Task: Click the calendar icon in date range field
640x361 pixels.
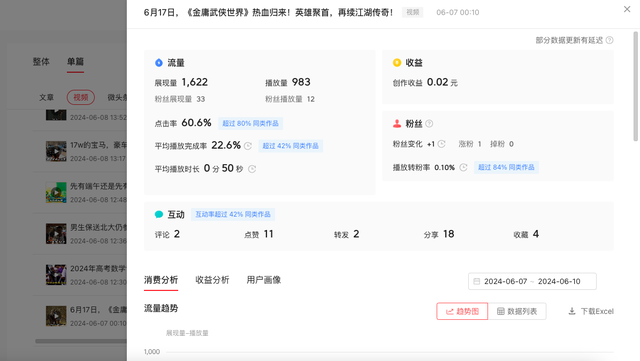Action: tap(476, 281)
